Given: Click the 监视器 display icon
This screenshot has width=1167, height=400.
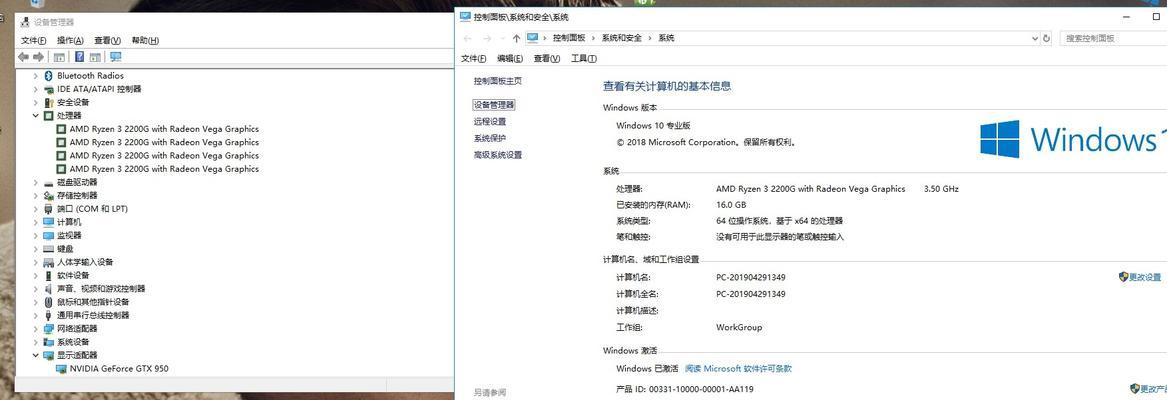Looking at the screenshot, I should click(48, 235).
